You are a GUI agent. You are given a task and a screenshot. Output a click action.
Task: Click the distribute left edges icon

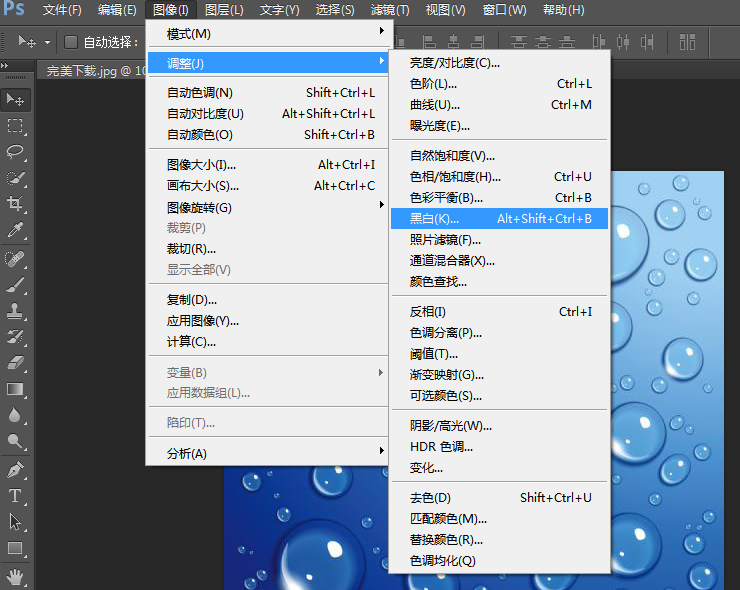(x=598, y=42)
